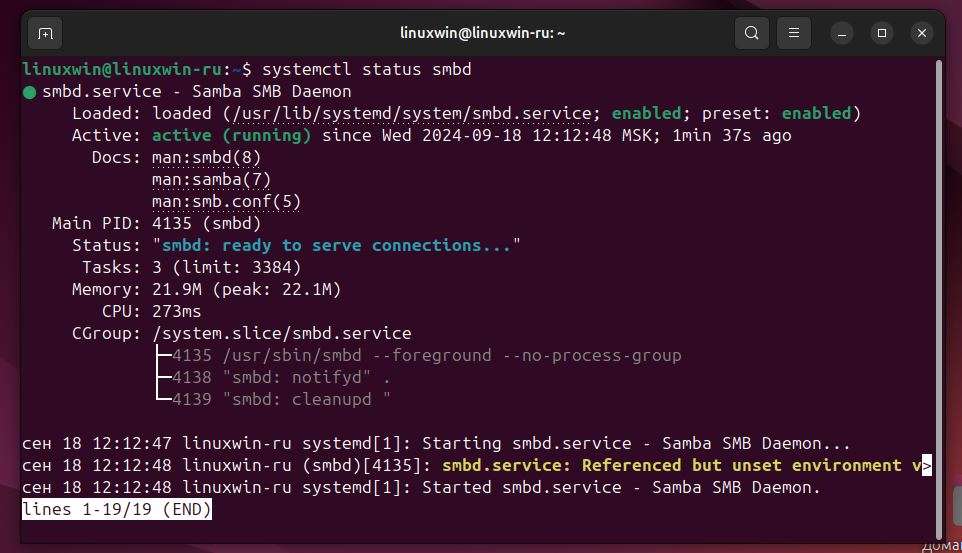Click the 'active (running)' status text
The width and height of the screenshot is (962, 553).
[231, 136]
